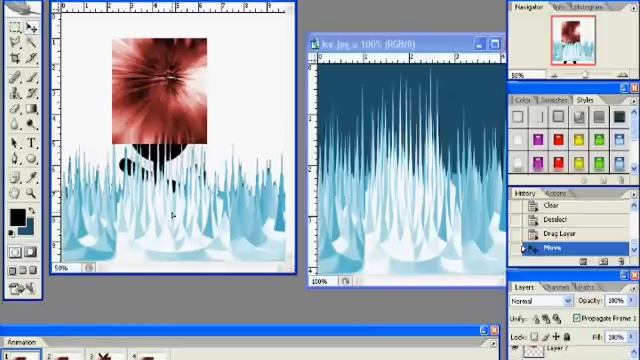Switch to the Actions tab

[x=556, y=193]
